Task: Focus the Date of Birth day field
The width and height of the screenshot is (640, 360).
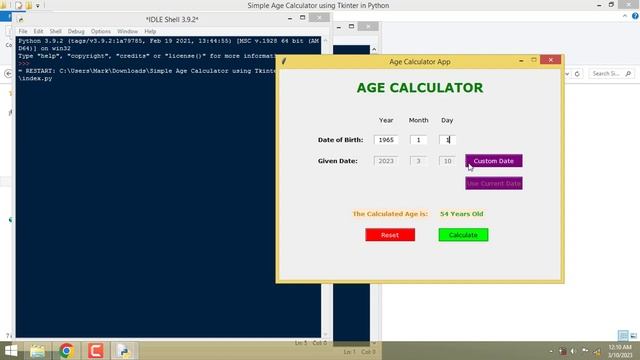Action: pyautogui.click(x=447, y=140)
